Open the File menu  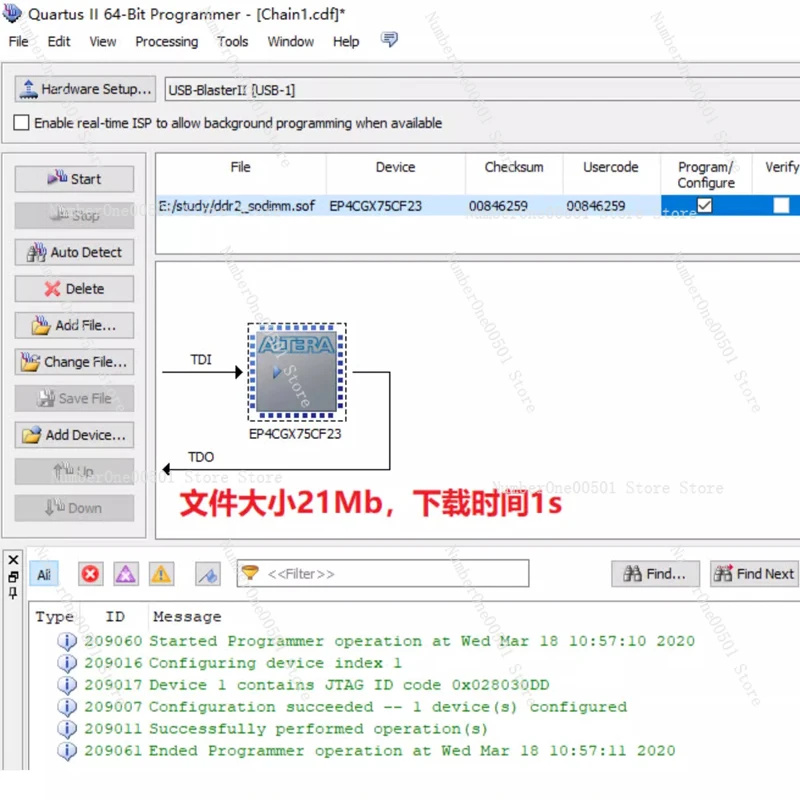[x=18, y=41]
